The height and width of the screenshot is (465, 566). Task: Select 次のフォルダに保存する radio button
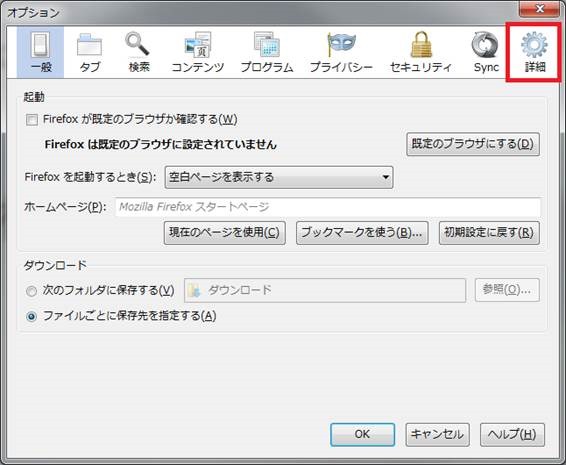tap(31, 291)
